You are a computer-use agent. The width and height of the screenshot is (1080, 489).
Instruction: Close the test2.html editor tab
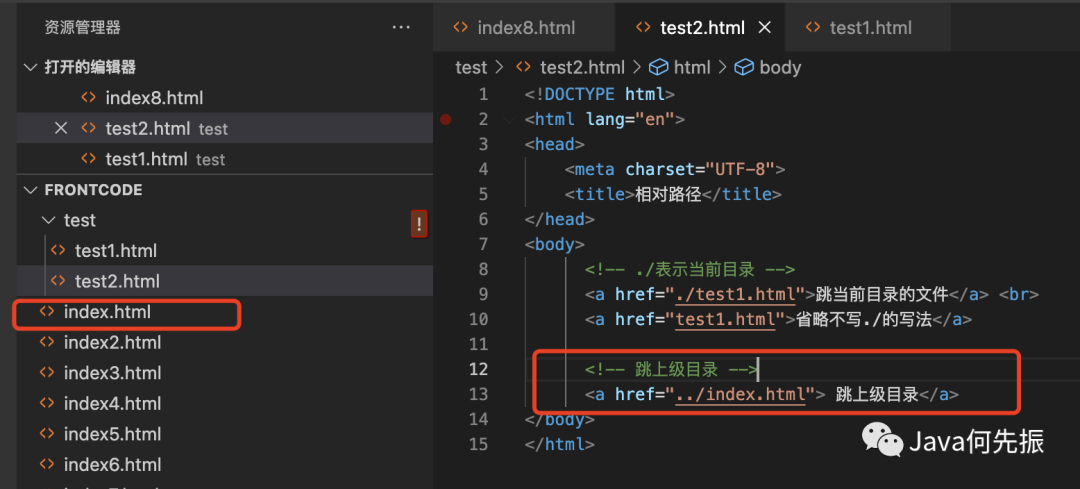point(765,28)
